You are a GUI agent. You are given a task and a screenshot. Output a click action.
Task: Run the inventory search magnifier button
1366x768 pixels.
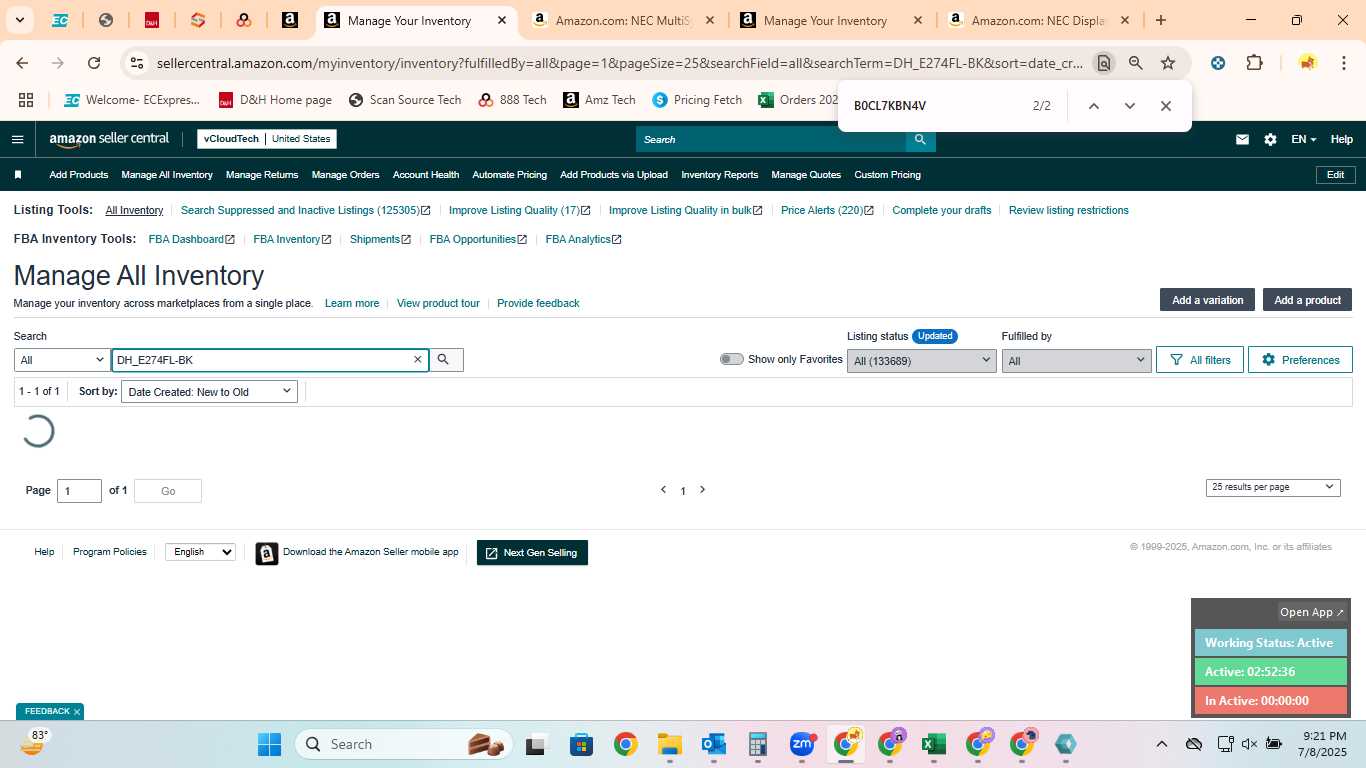coord(446,359)
